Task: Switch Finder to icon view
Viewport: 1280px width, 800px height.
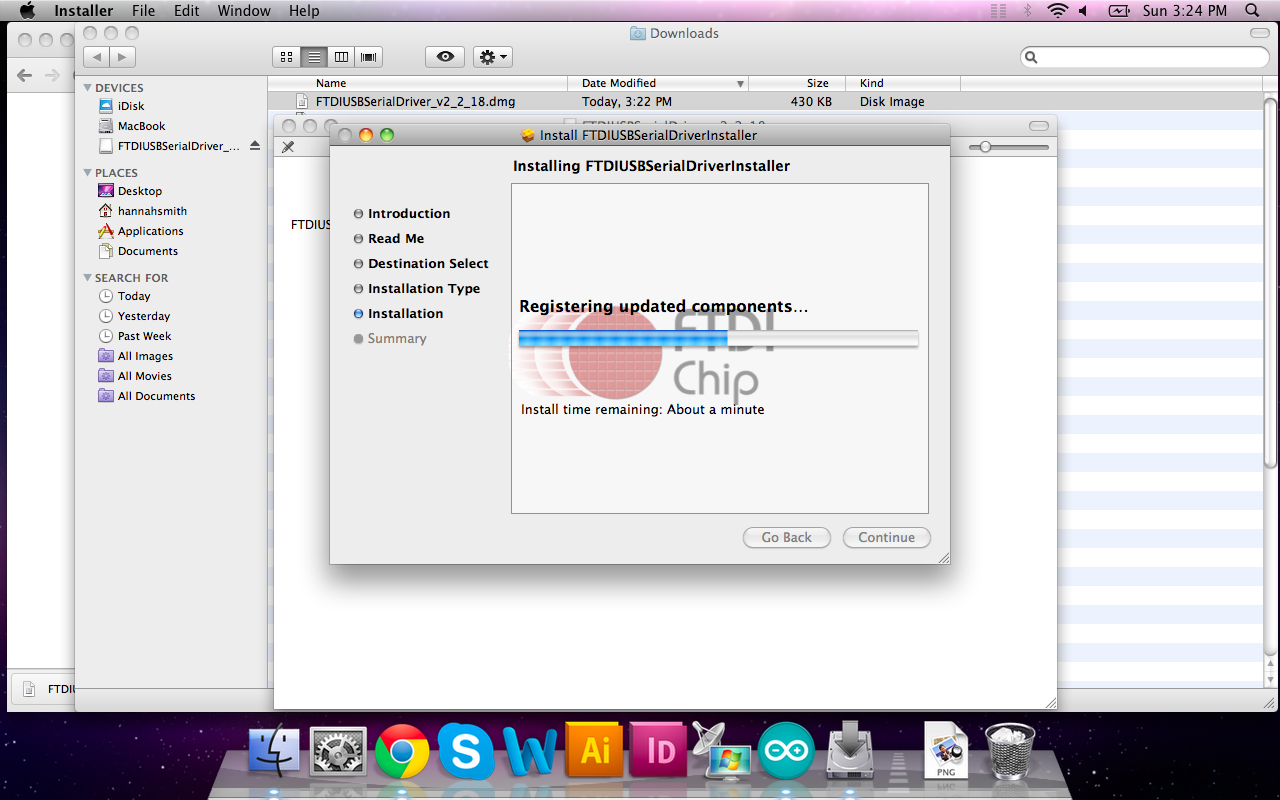Action: pyautogui.click(x=287, y=57)
